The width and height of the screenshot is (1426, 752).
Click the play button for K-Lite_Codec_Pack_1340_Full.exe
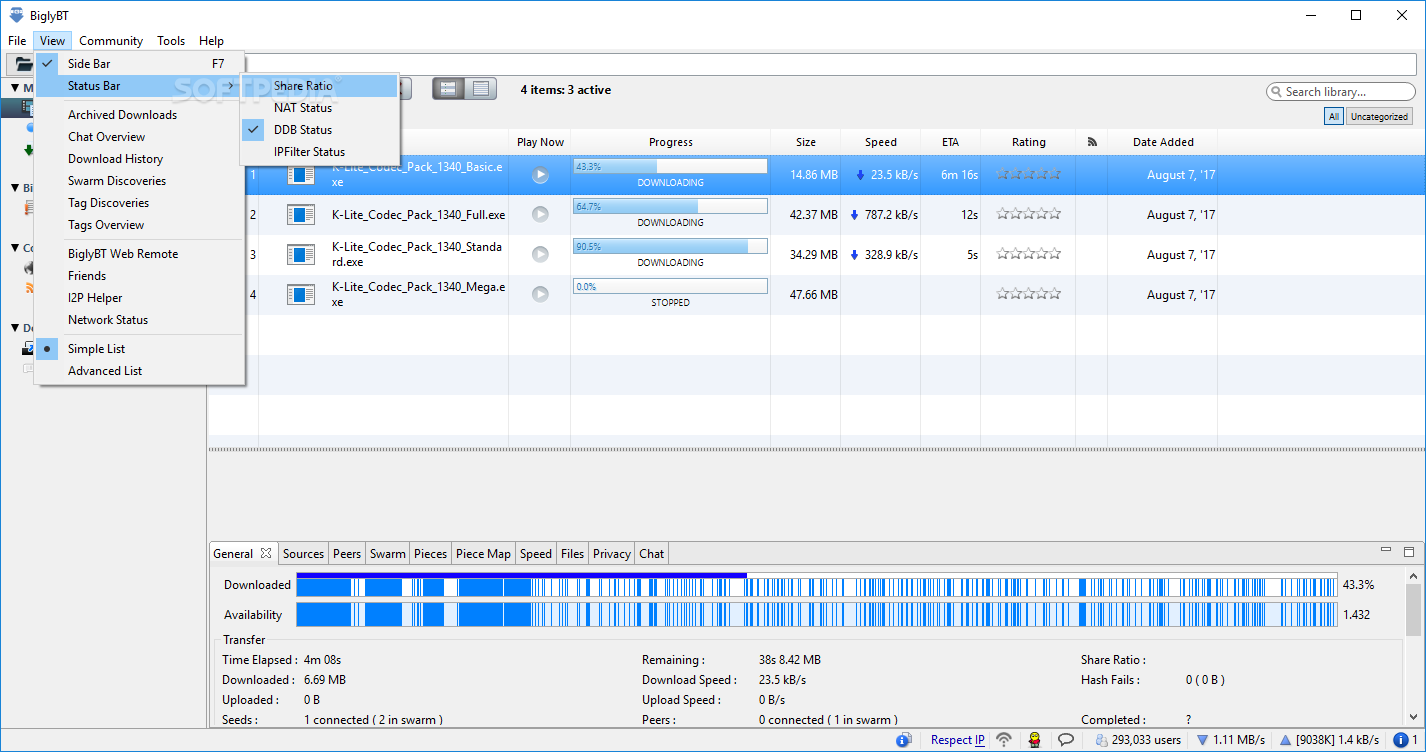[x=540, y=214]
